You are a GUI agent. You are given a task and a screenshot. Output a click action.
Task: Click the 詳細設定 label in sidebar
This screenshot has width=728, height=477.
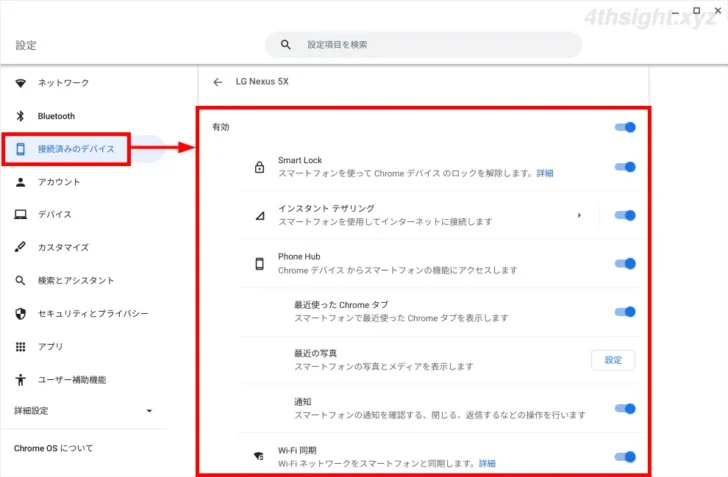tap(31, 411)
